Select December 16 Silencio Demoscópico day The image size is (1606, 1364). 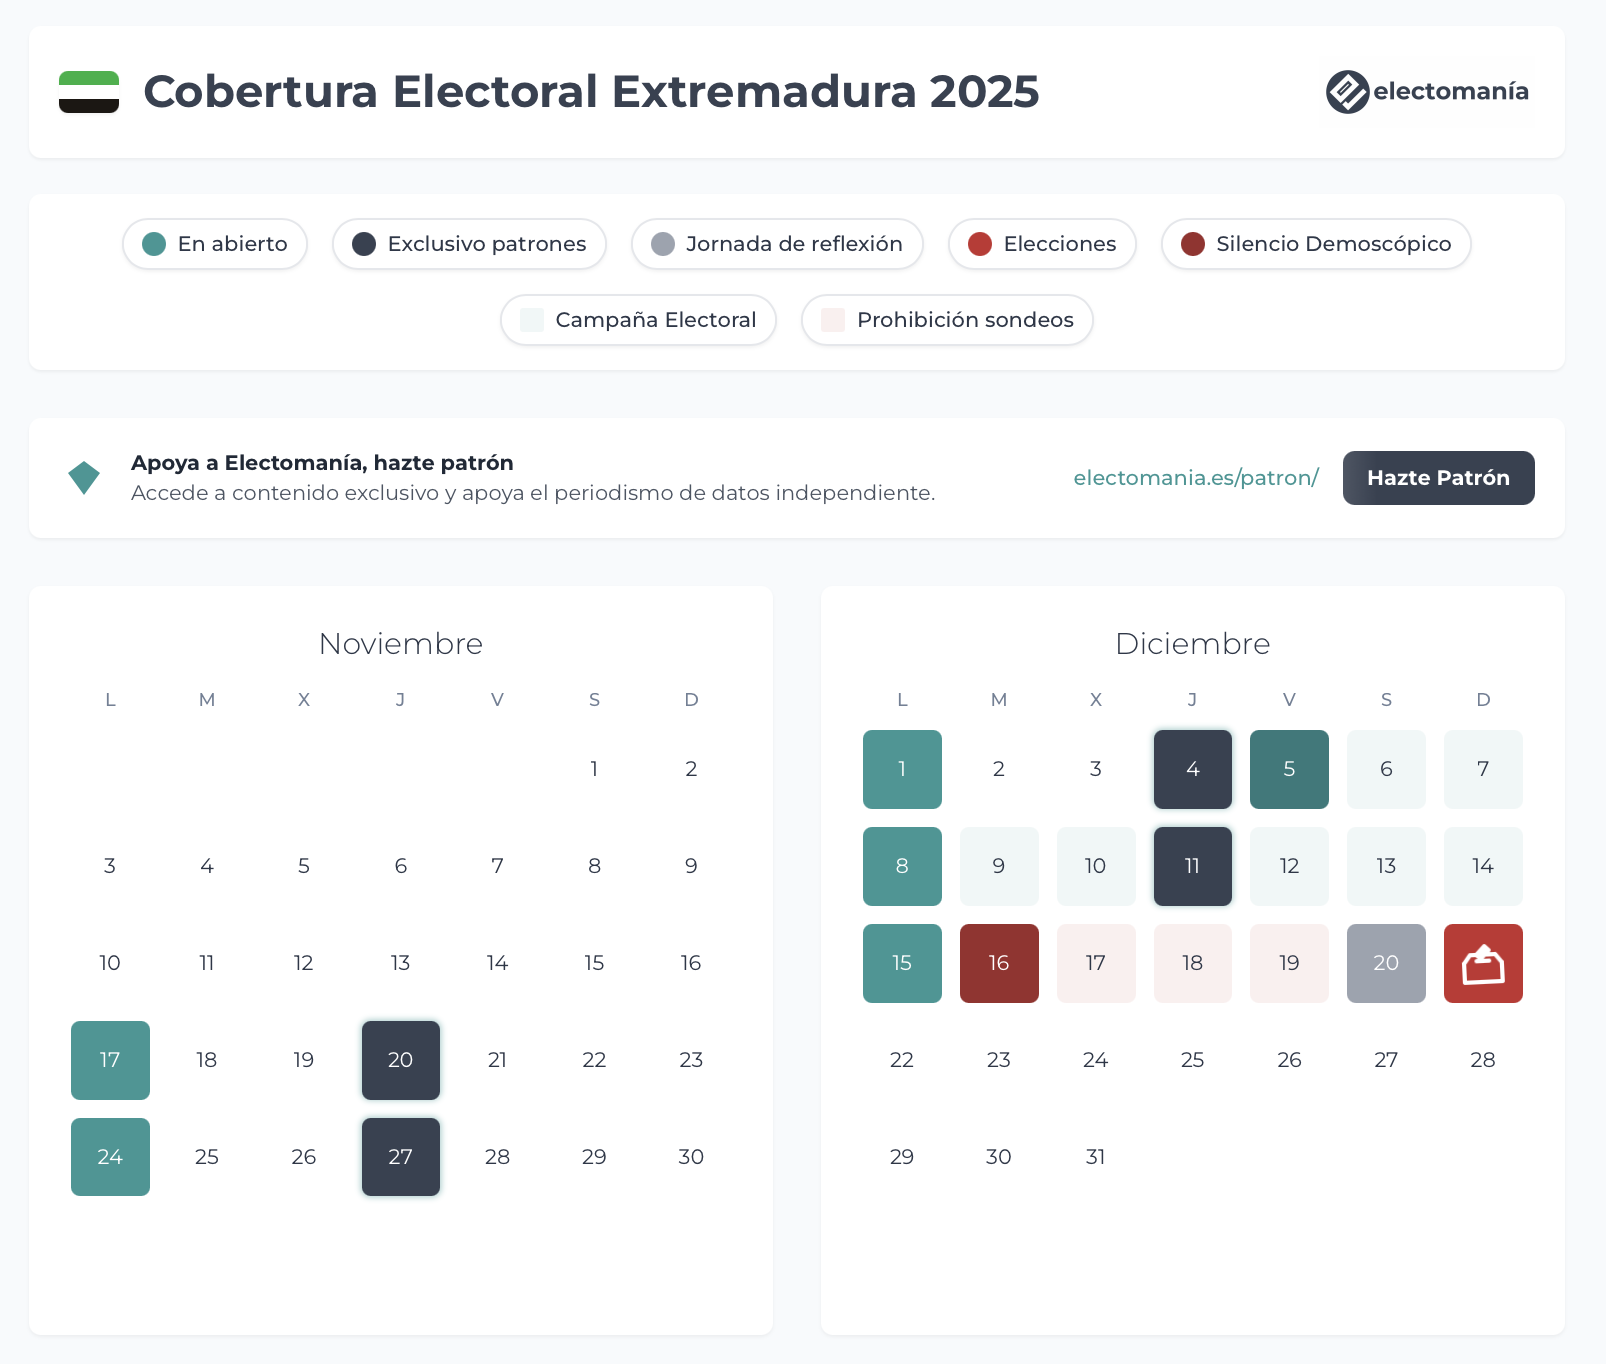[x=999, y=964]
